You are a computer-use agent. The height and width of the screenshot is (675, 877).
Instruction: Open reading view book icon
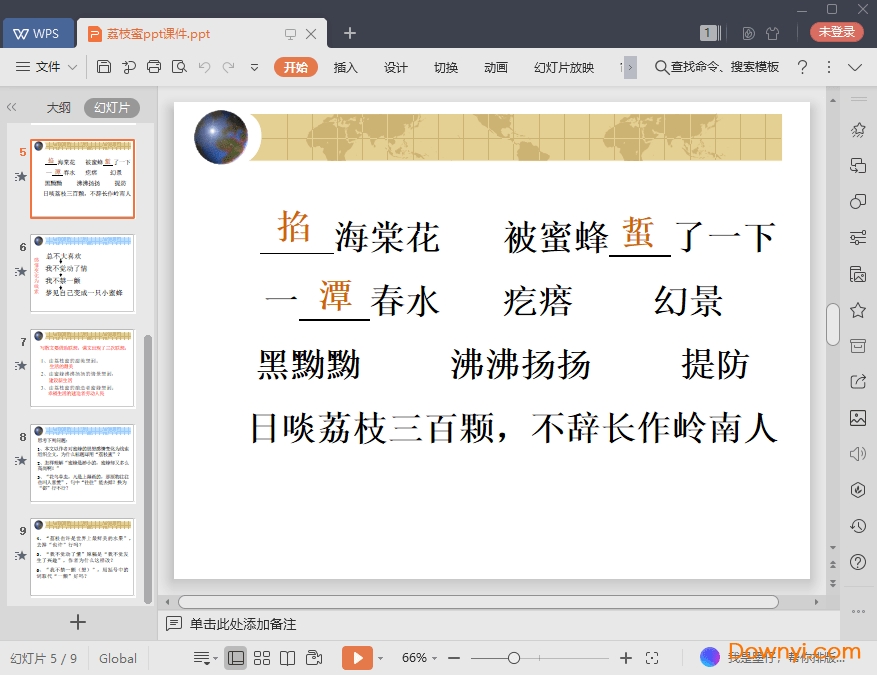click(x=288, y=658)
